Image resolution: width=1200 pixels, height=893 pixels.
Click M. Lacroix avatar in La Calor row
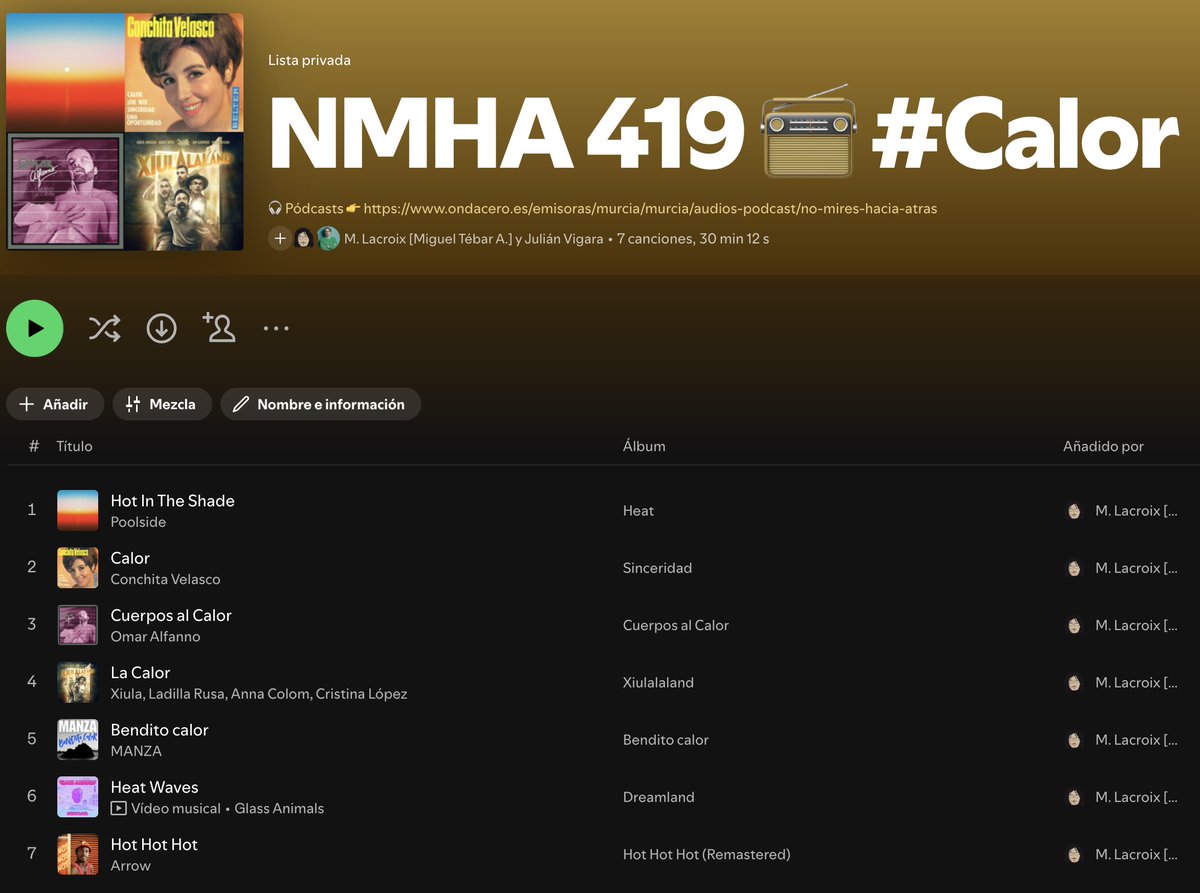(1074, 682)
